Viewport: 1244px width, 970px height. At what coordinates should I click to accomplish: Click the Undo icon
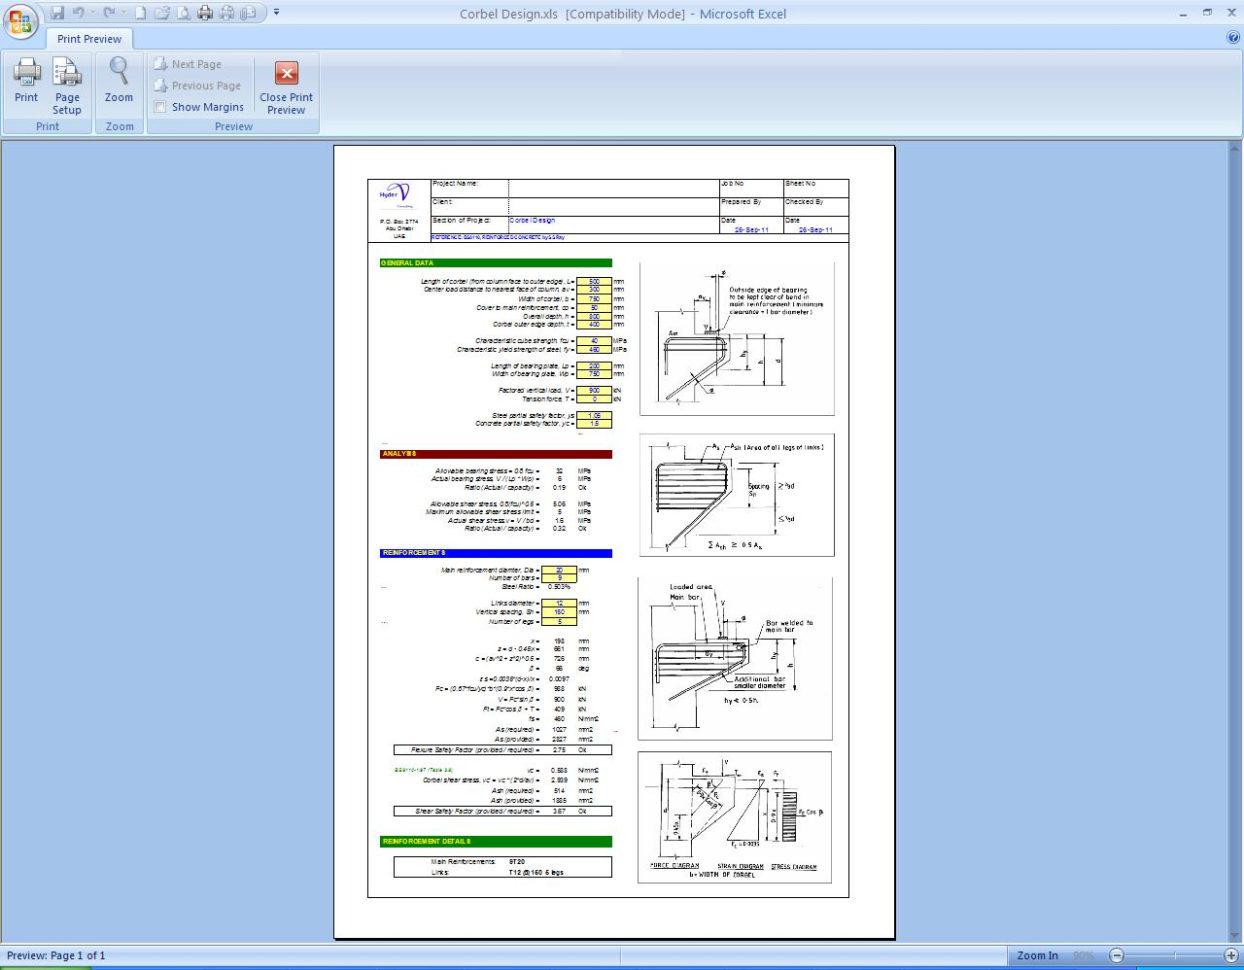(77, 11)
